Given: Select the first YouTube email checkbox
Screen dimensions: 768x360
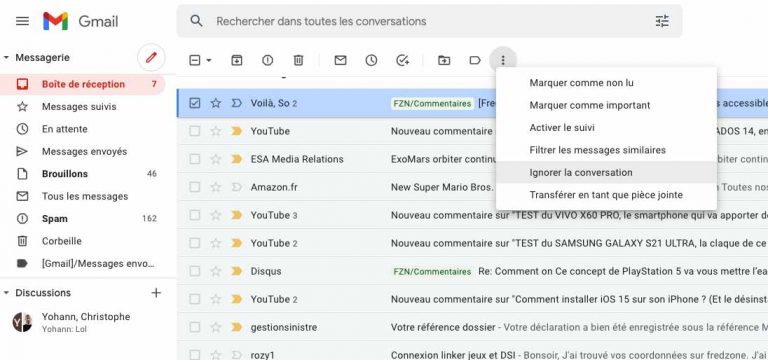Looking at the screenshot, I should tap(194, 131).
